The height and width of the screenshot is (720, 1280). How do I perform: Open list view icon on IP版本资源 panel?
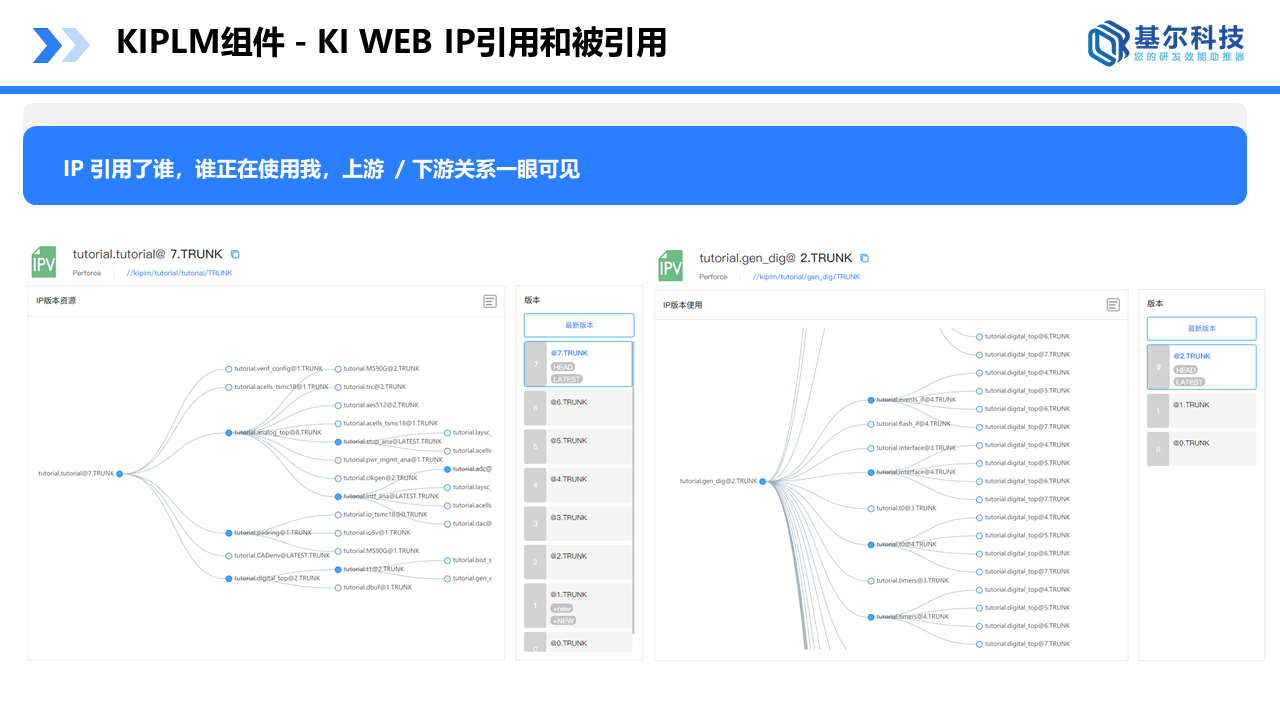tap(491, 301)
